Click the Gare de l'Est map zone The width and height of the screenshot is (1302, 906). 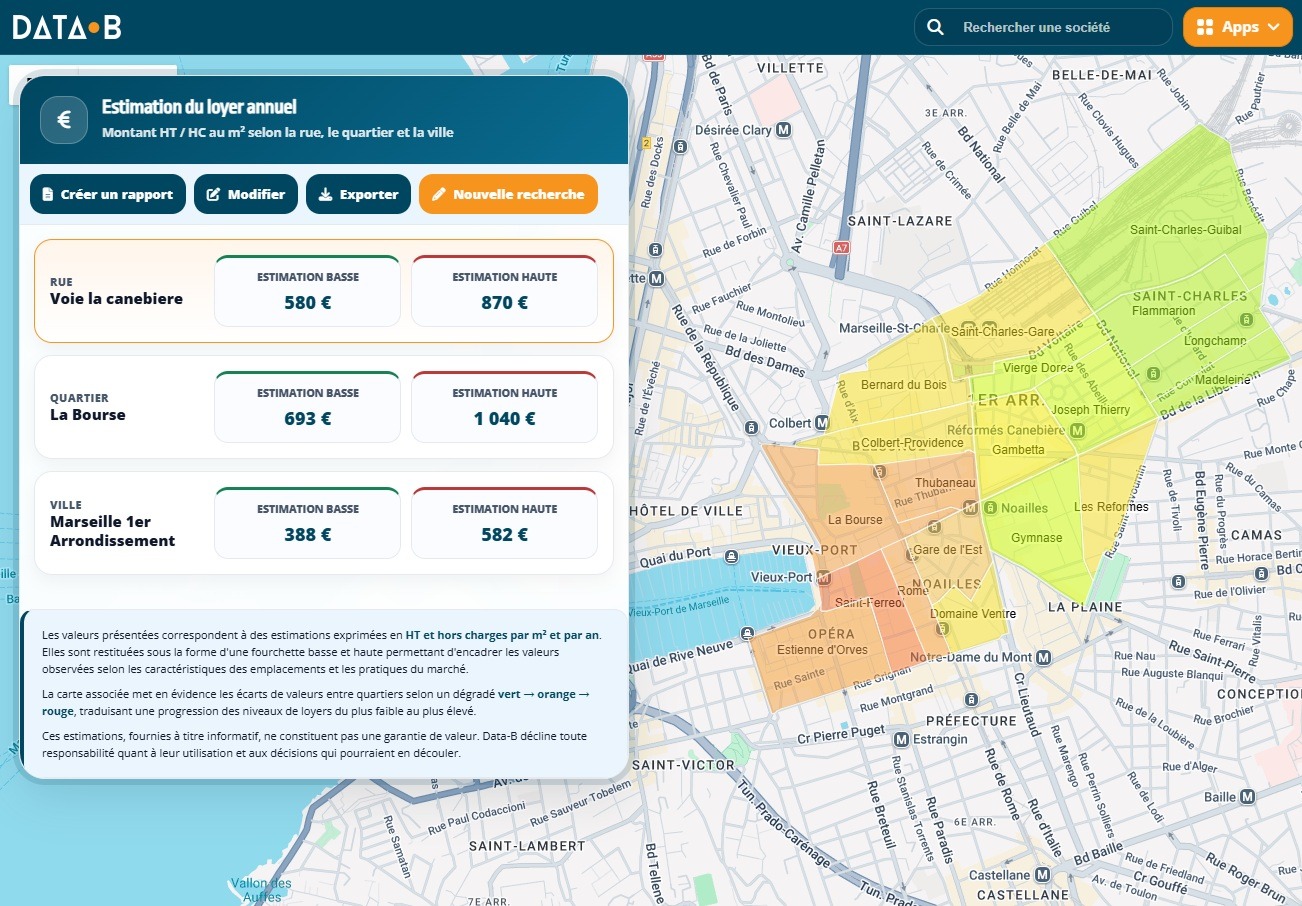click(x=948, y=550)
